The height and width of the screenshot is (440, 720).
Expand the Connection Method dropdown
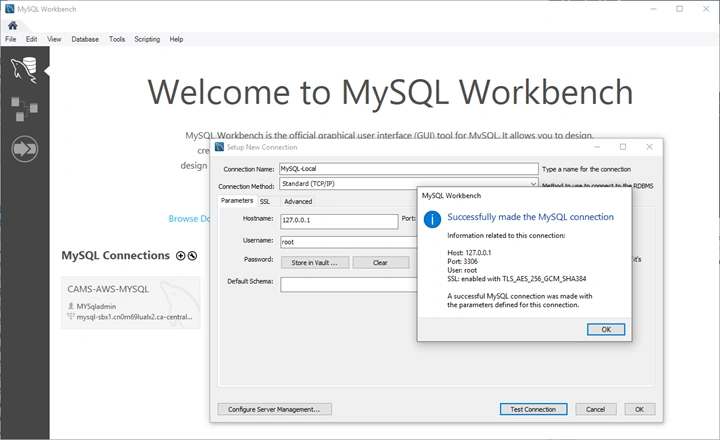tap(533, 184)
